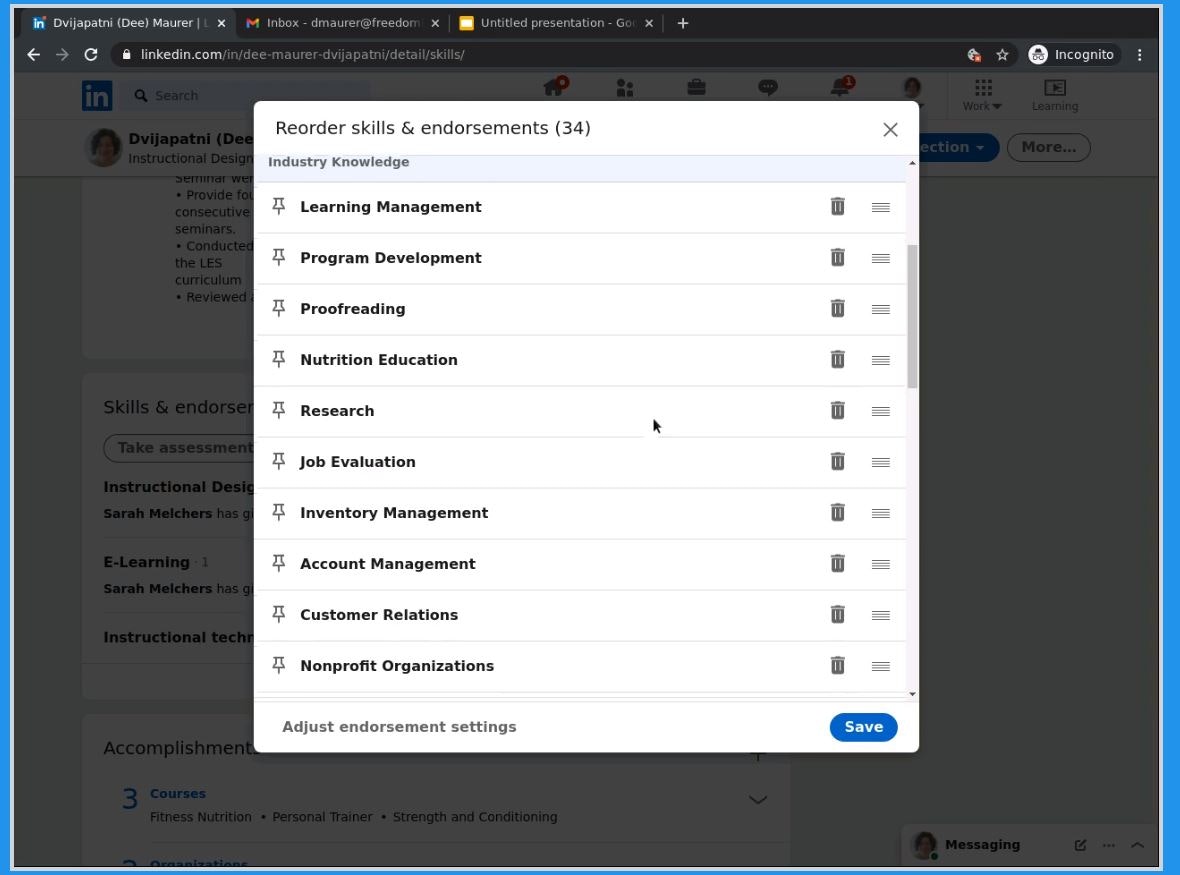Delete the Proofreading skill
This screenshot has width=1180, height=875.
click(838, 308)
